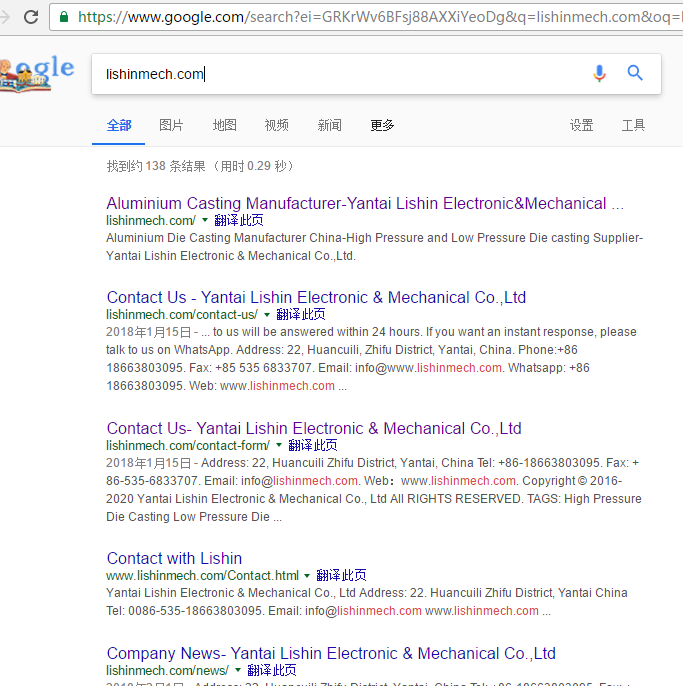The image size is (683, 686).
Task: Expand dropdown arrow beside lishinmech.com/contact-us/
Action: pos(267,314)
